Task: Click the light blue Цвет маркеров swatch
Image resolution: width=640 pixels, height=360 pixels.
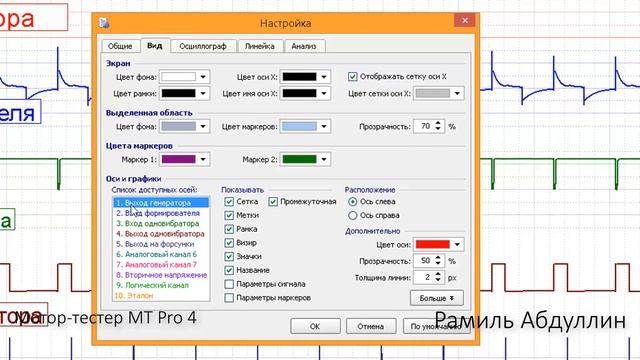Action: click(300, 127)
